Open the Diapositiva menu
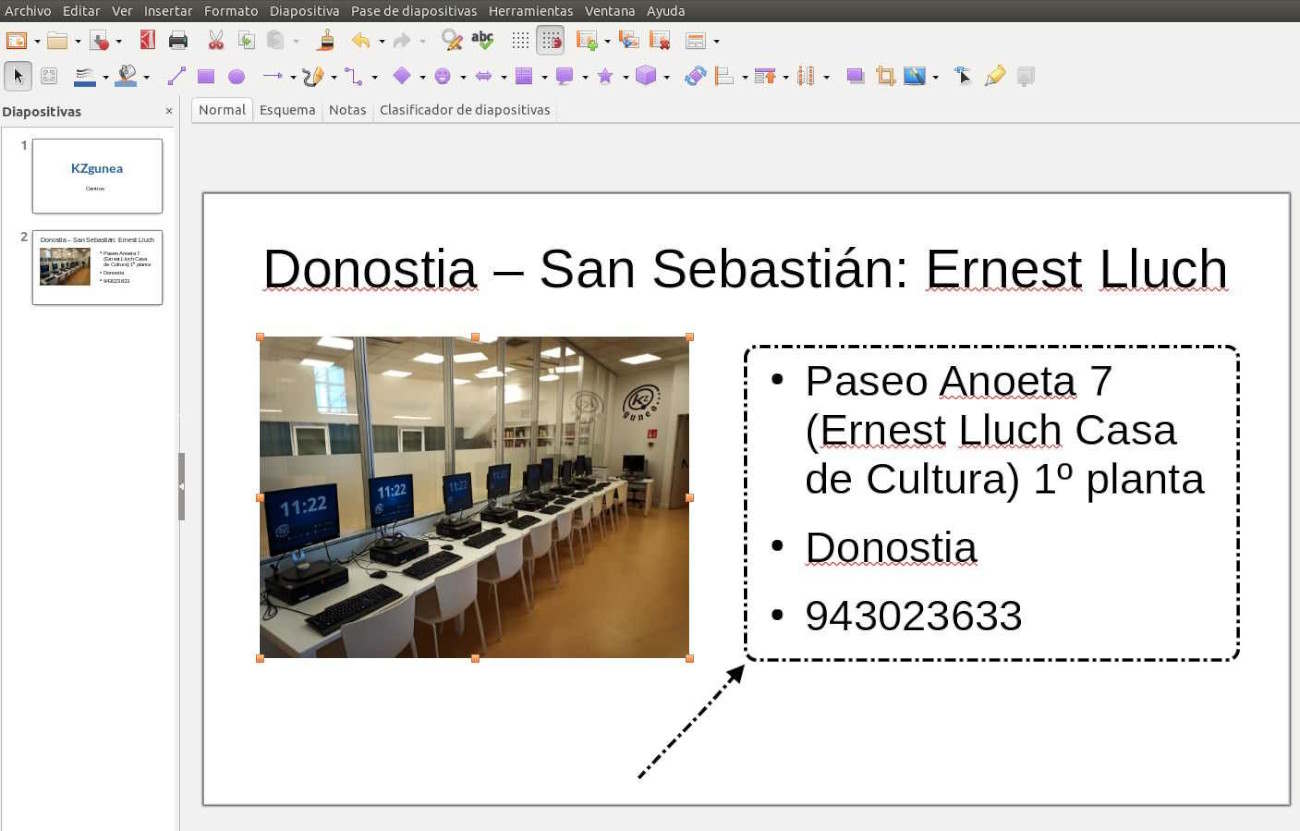The height and width of the screenshot is (831, 1300). [x=305, y=11]
